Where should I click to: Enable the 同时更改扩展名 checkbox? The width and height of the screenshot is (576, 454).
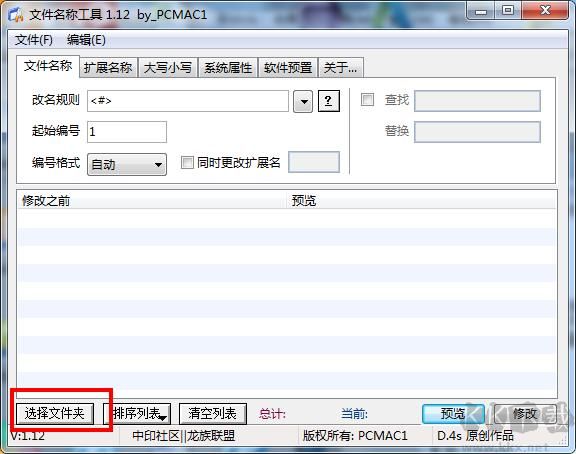[x=187, y=162]
